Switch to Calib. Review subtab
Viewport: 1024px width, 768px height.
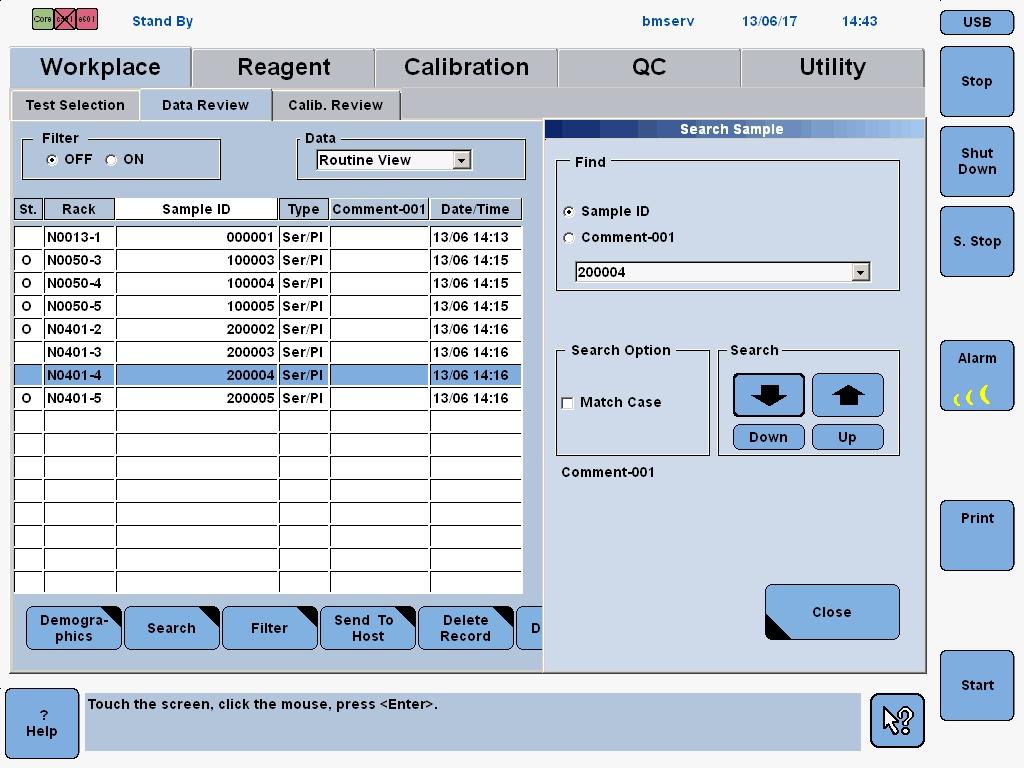coord(336,105)
